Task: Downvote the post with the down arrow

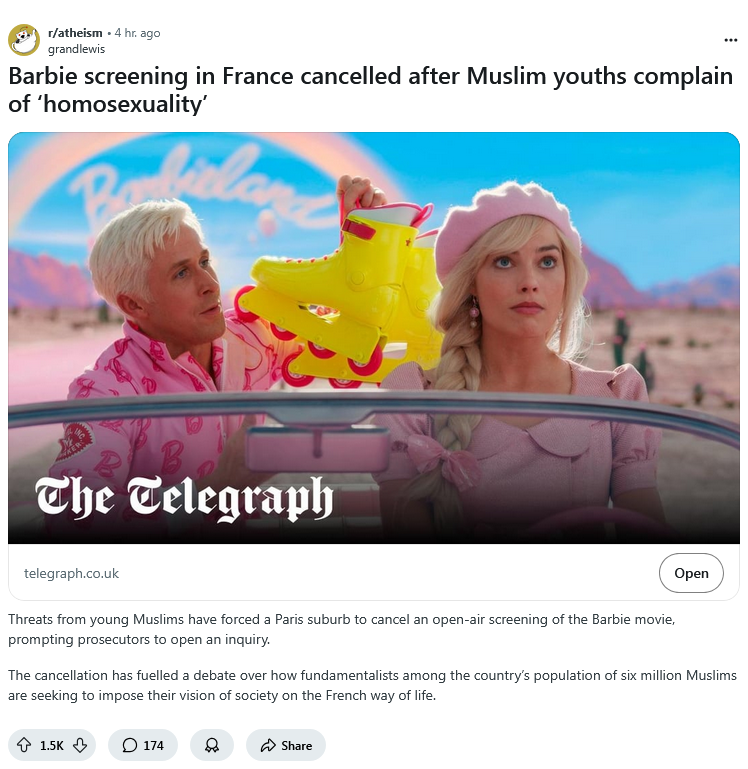Action: coord(80,745)
